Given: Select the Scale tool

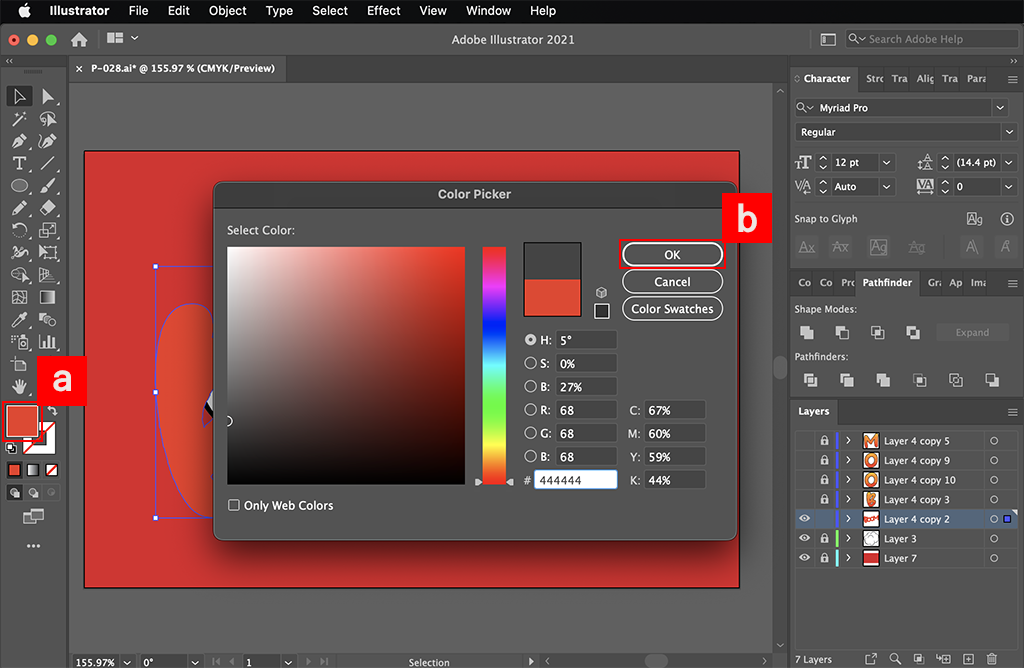Looking at the screenshot, I should point(48,230).
